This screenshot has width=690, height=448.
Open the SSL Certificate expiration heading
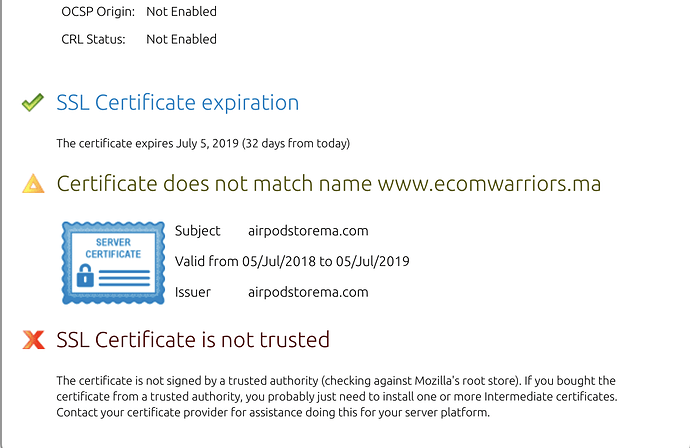[178, 103]
